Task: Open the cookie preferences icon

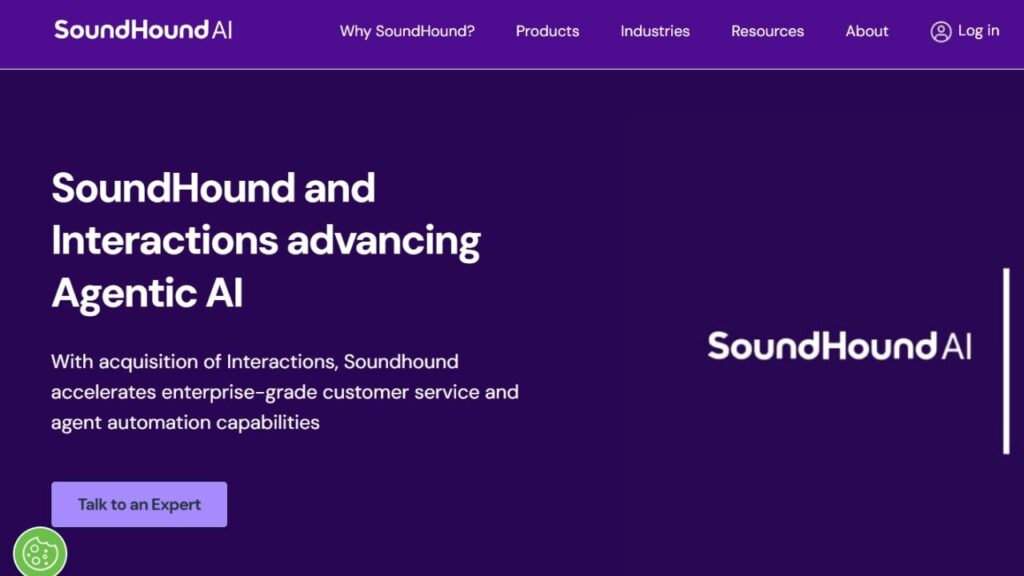Action: tap(40, 552)
